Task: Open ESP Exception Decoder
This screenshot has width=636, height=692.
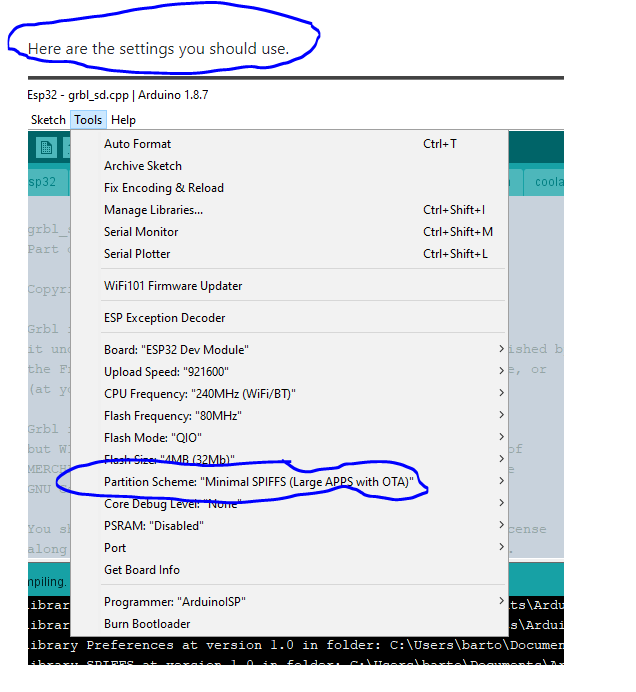Action: click(164, 318)
